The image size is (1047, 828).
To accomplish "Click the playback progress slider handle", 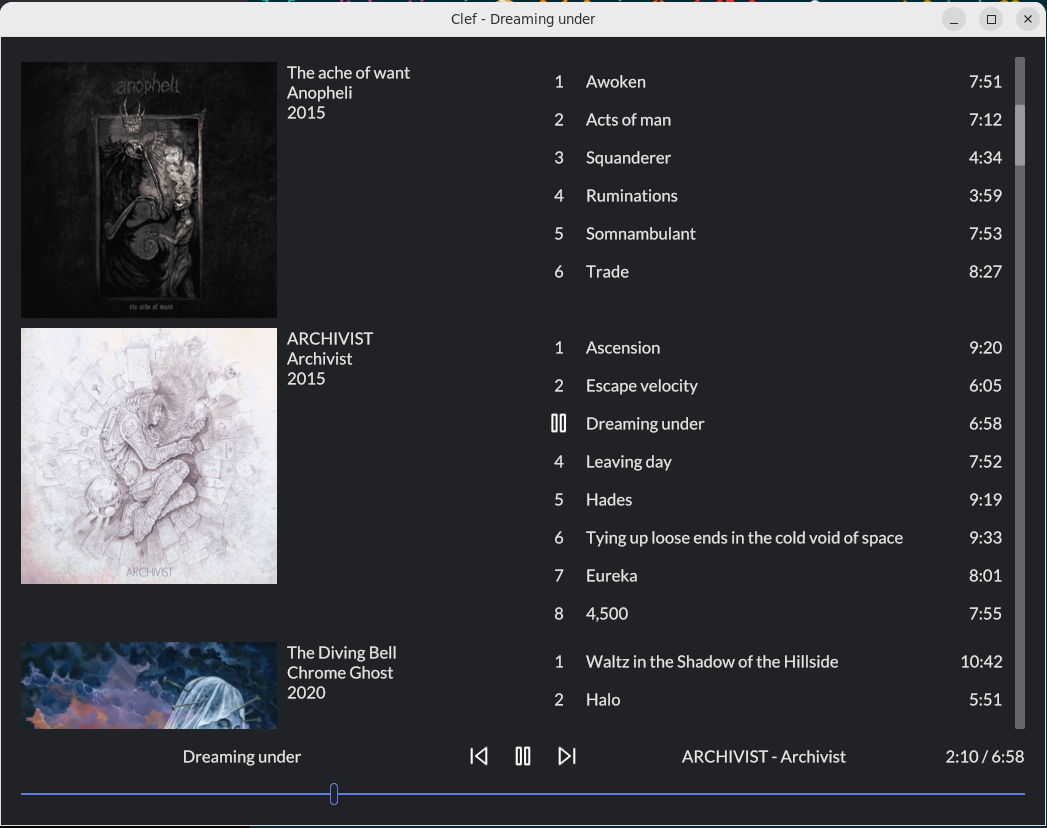I will tap(334, 794).
